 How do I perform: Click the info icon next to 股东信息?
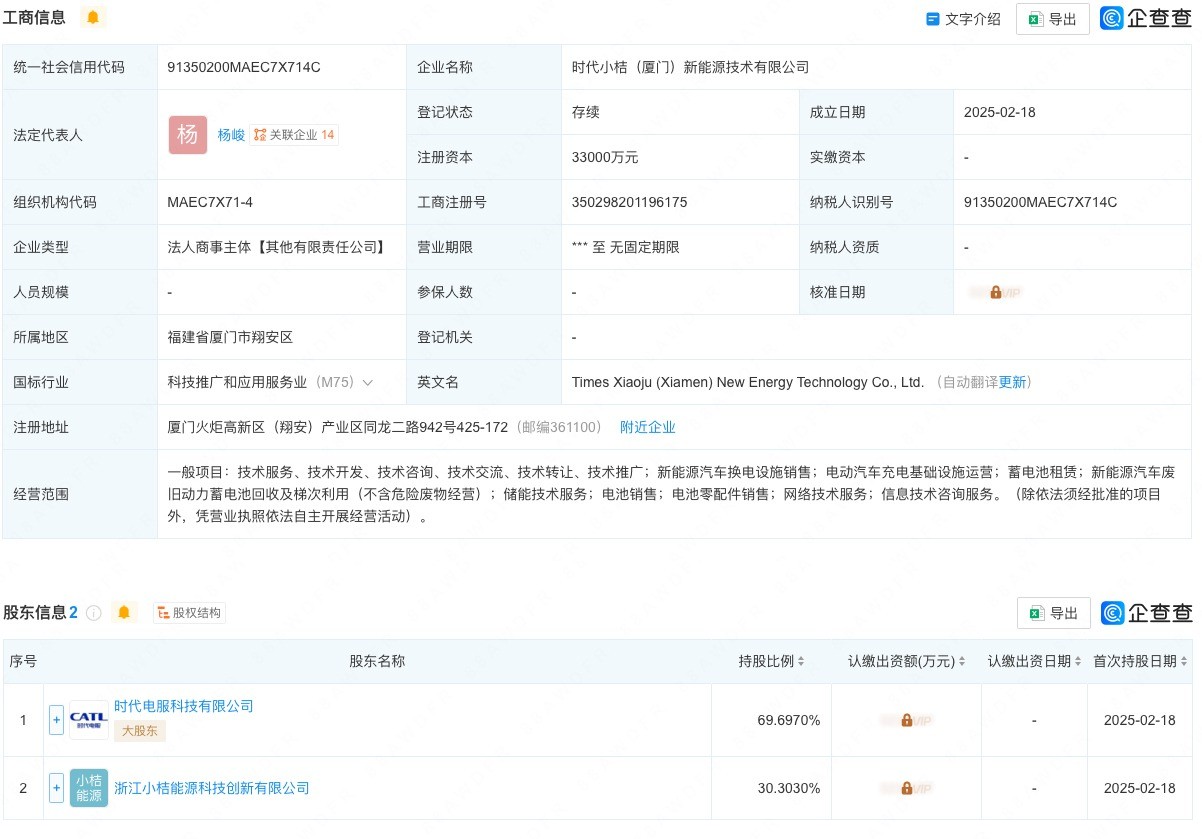(94, 613)
